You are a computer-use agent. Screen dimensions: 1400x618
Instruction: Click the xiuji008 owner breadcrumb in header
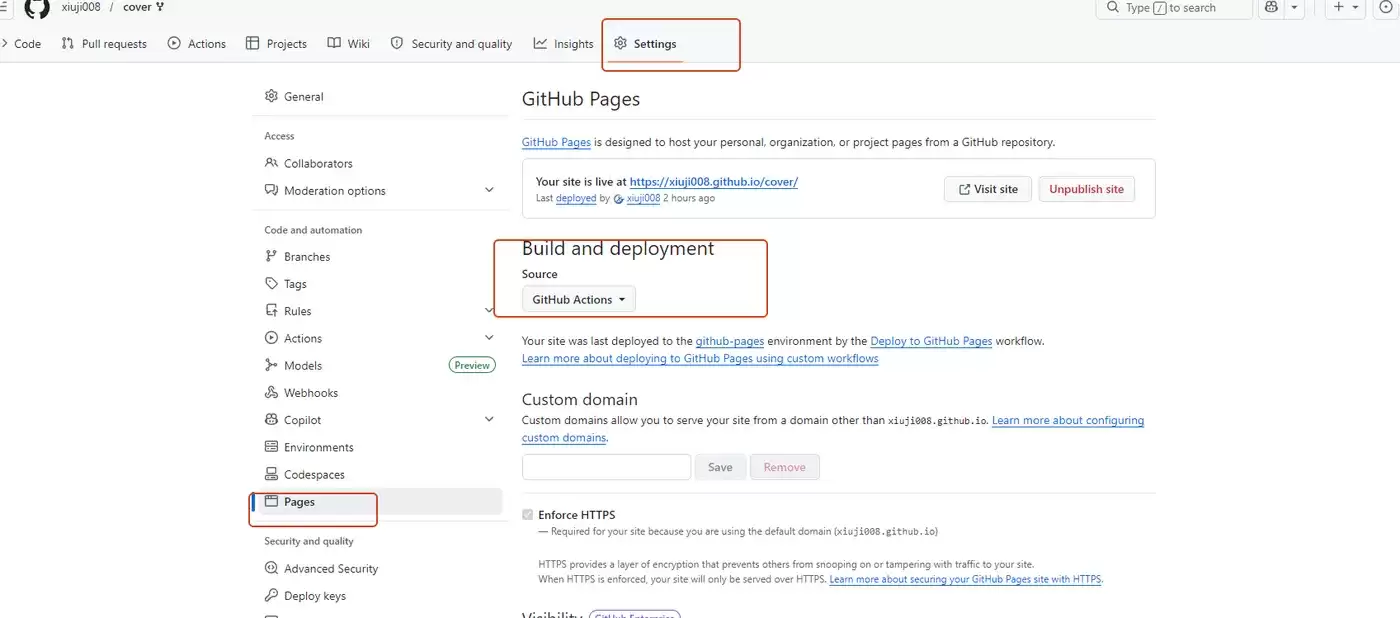[81, 7]
